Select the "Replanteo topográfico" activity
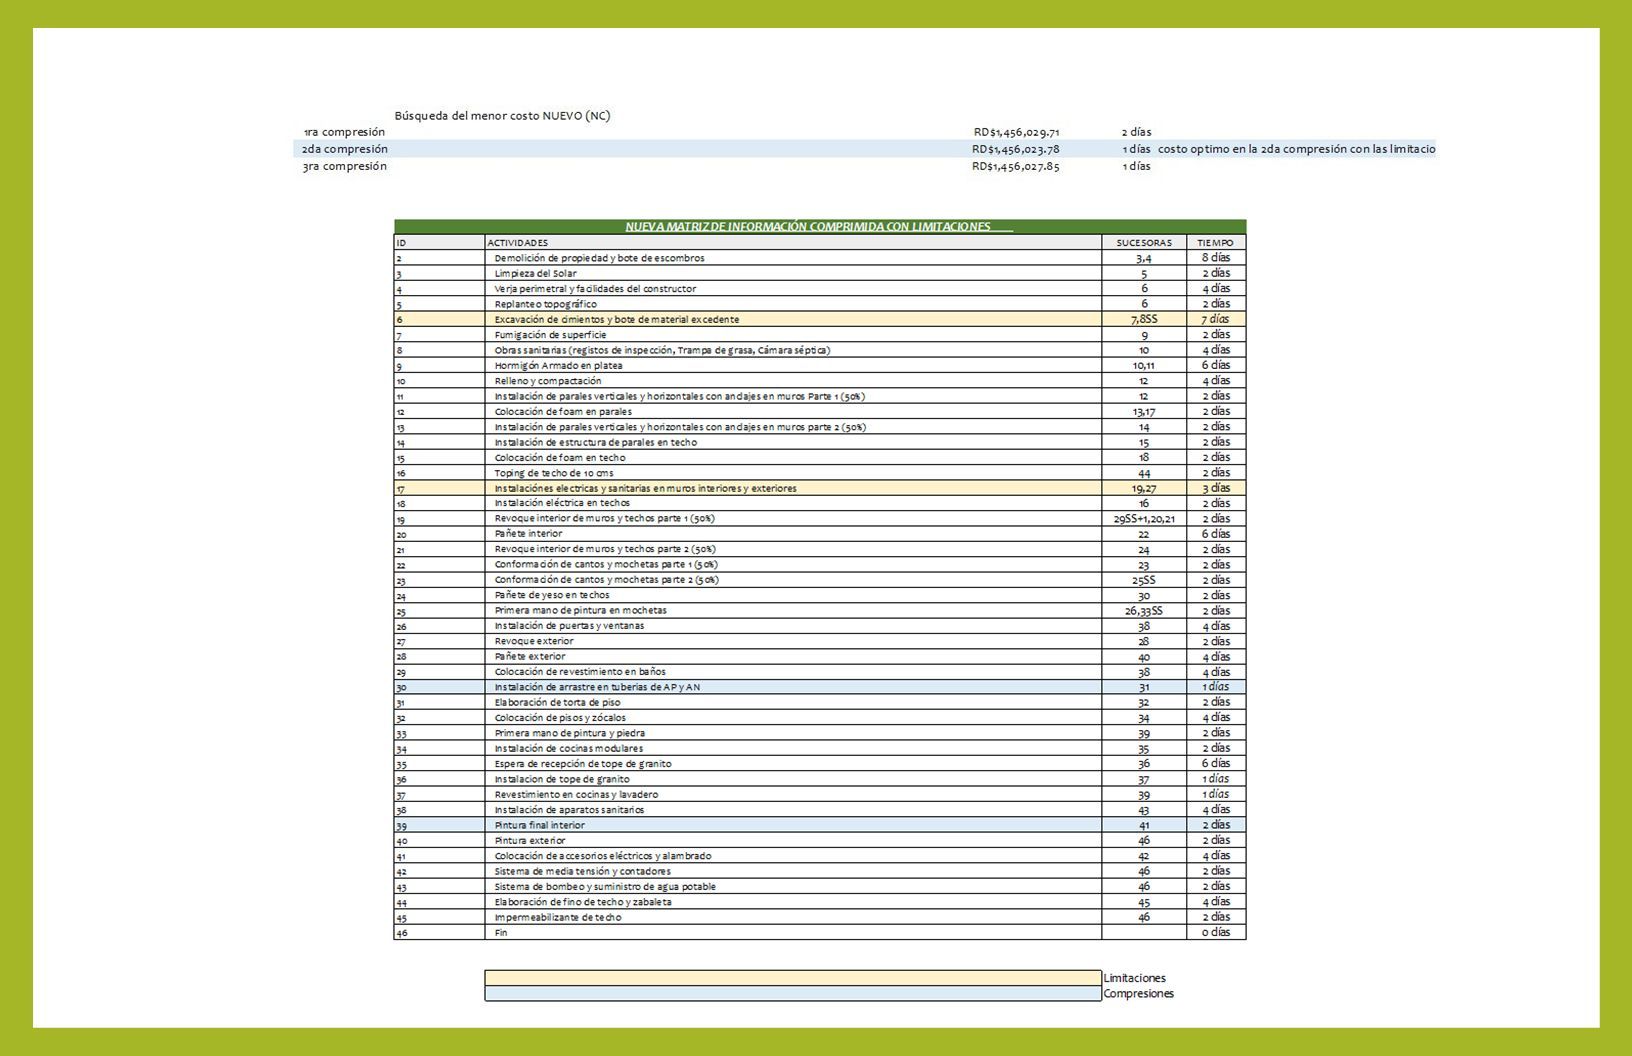Image resolution: width=1632 pixels, height=1056 pixels. point(545,304)
